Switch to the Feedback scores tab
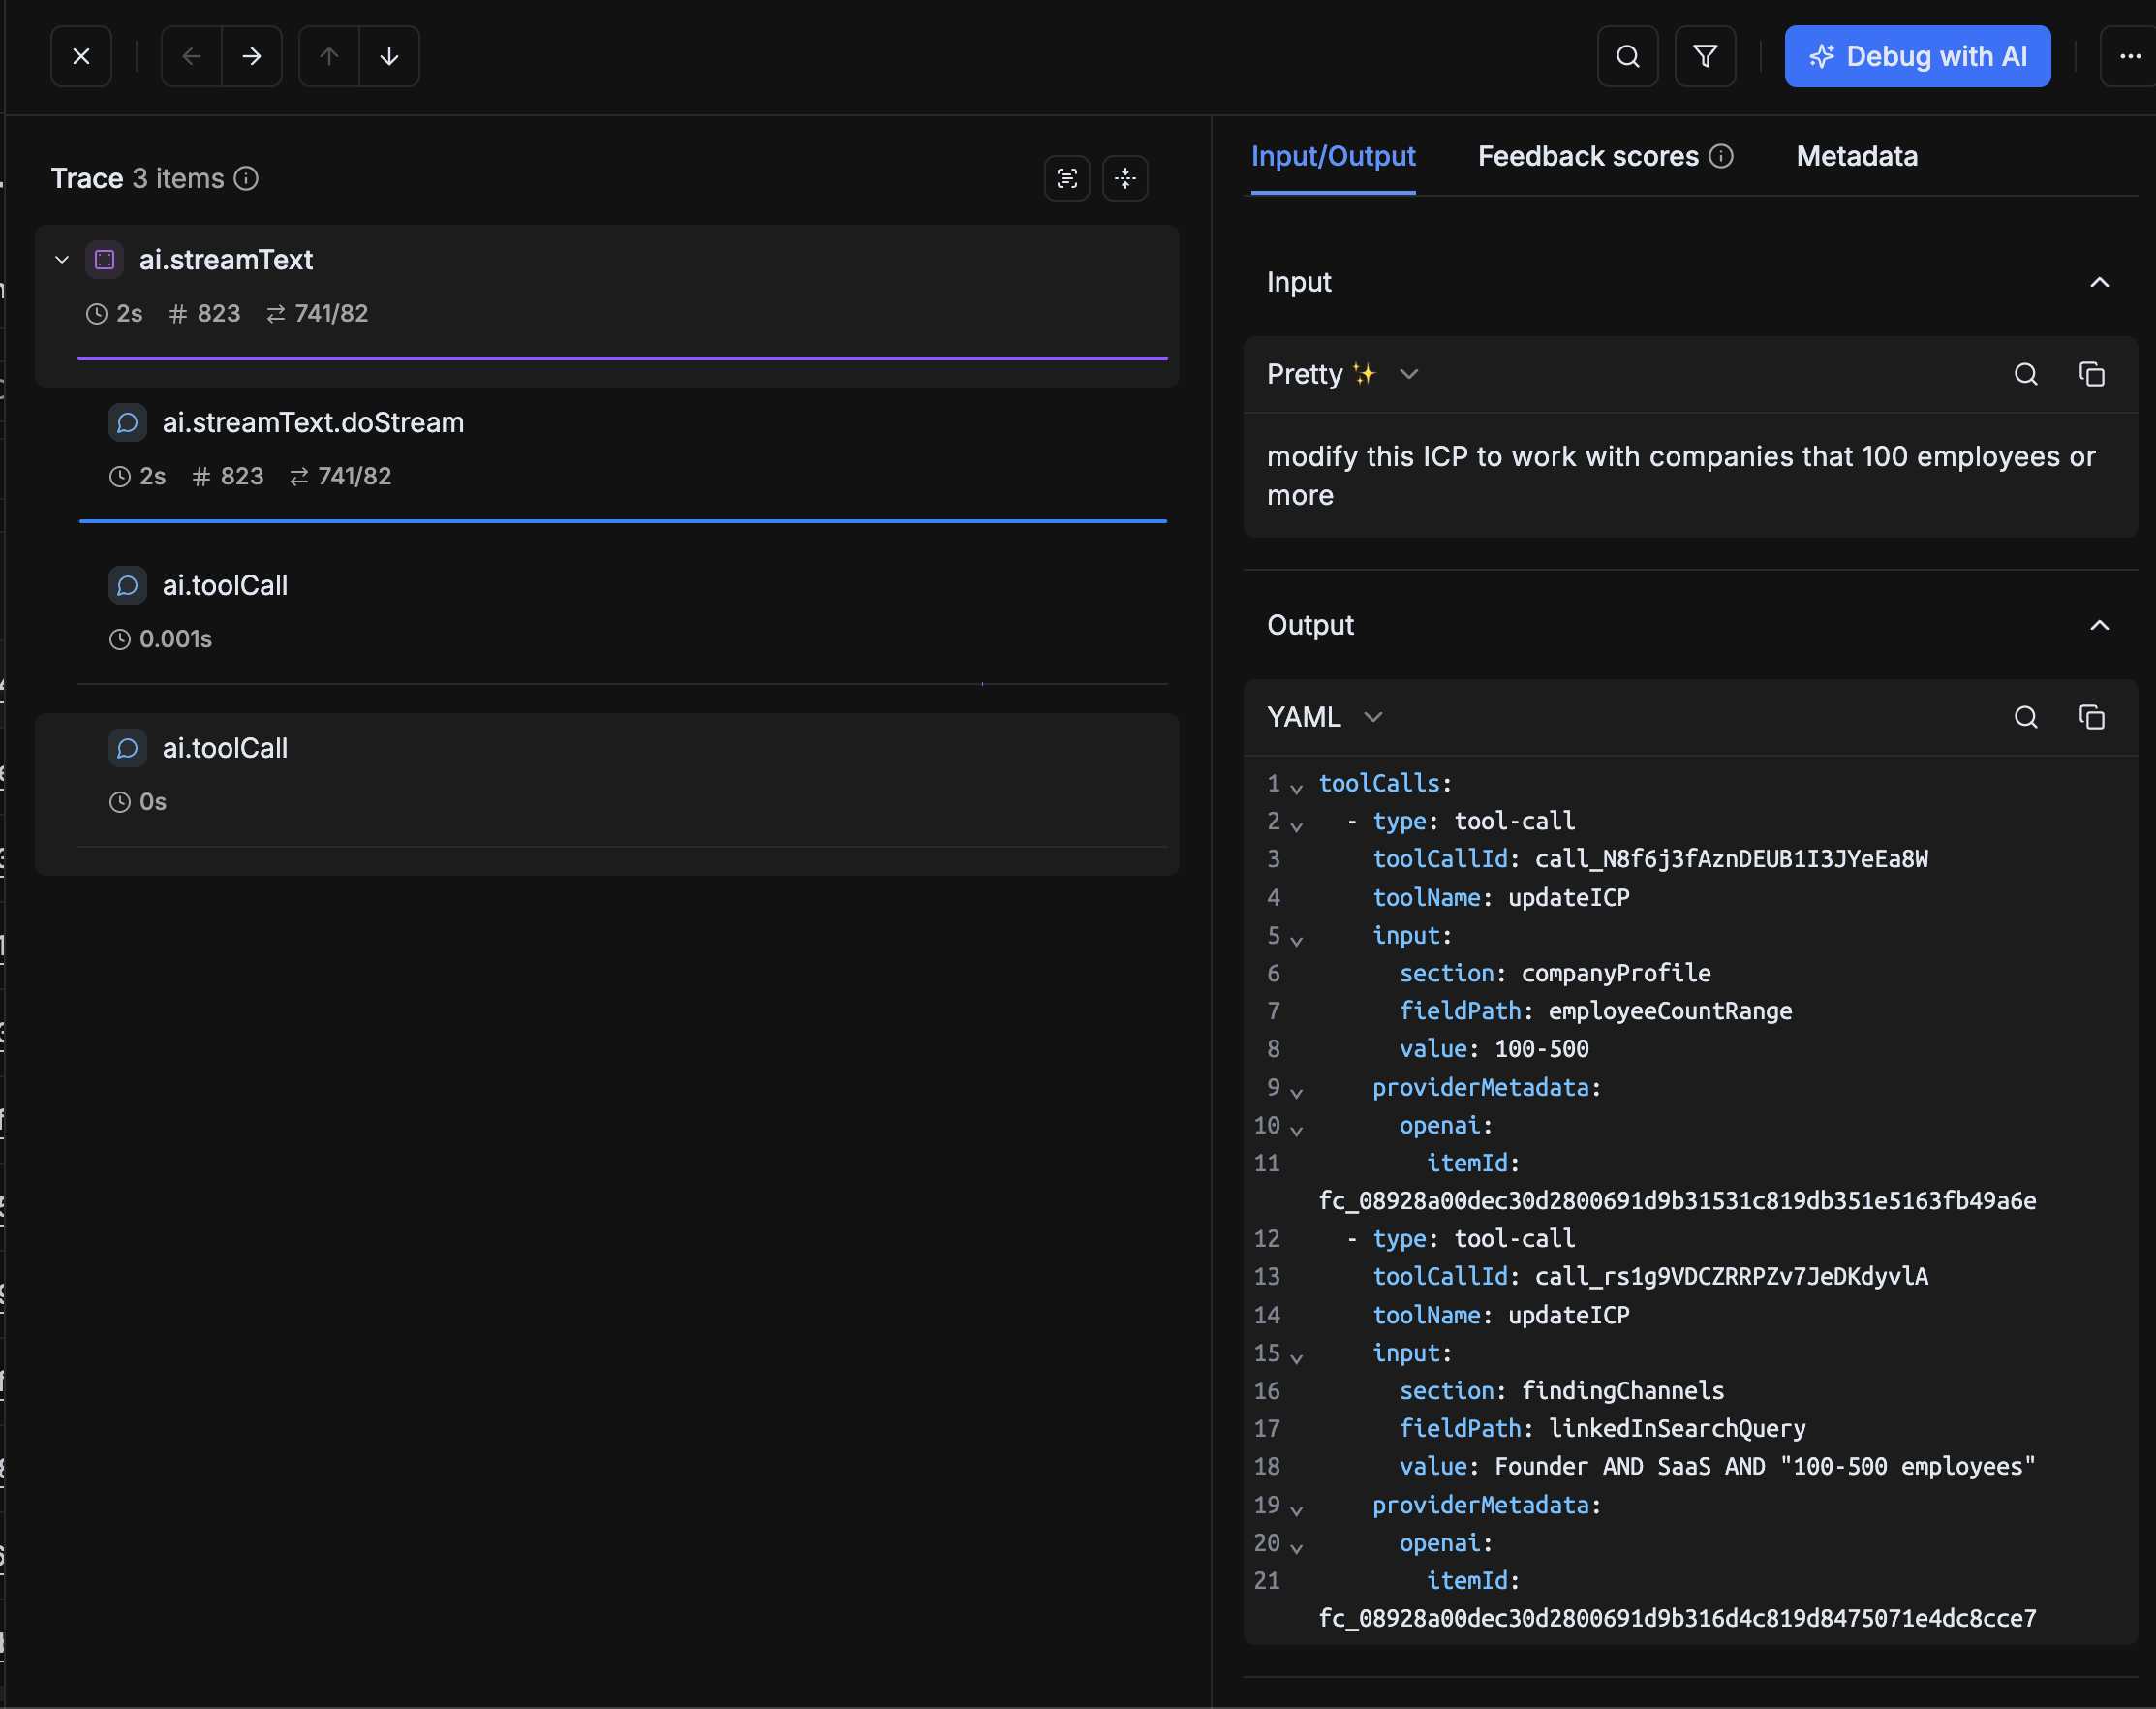This screenshot has width=2156, height=1709. 1588,156
